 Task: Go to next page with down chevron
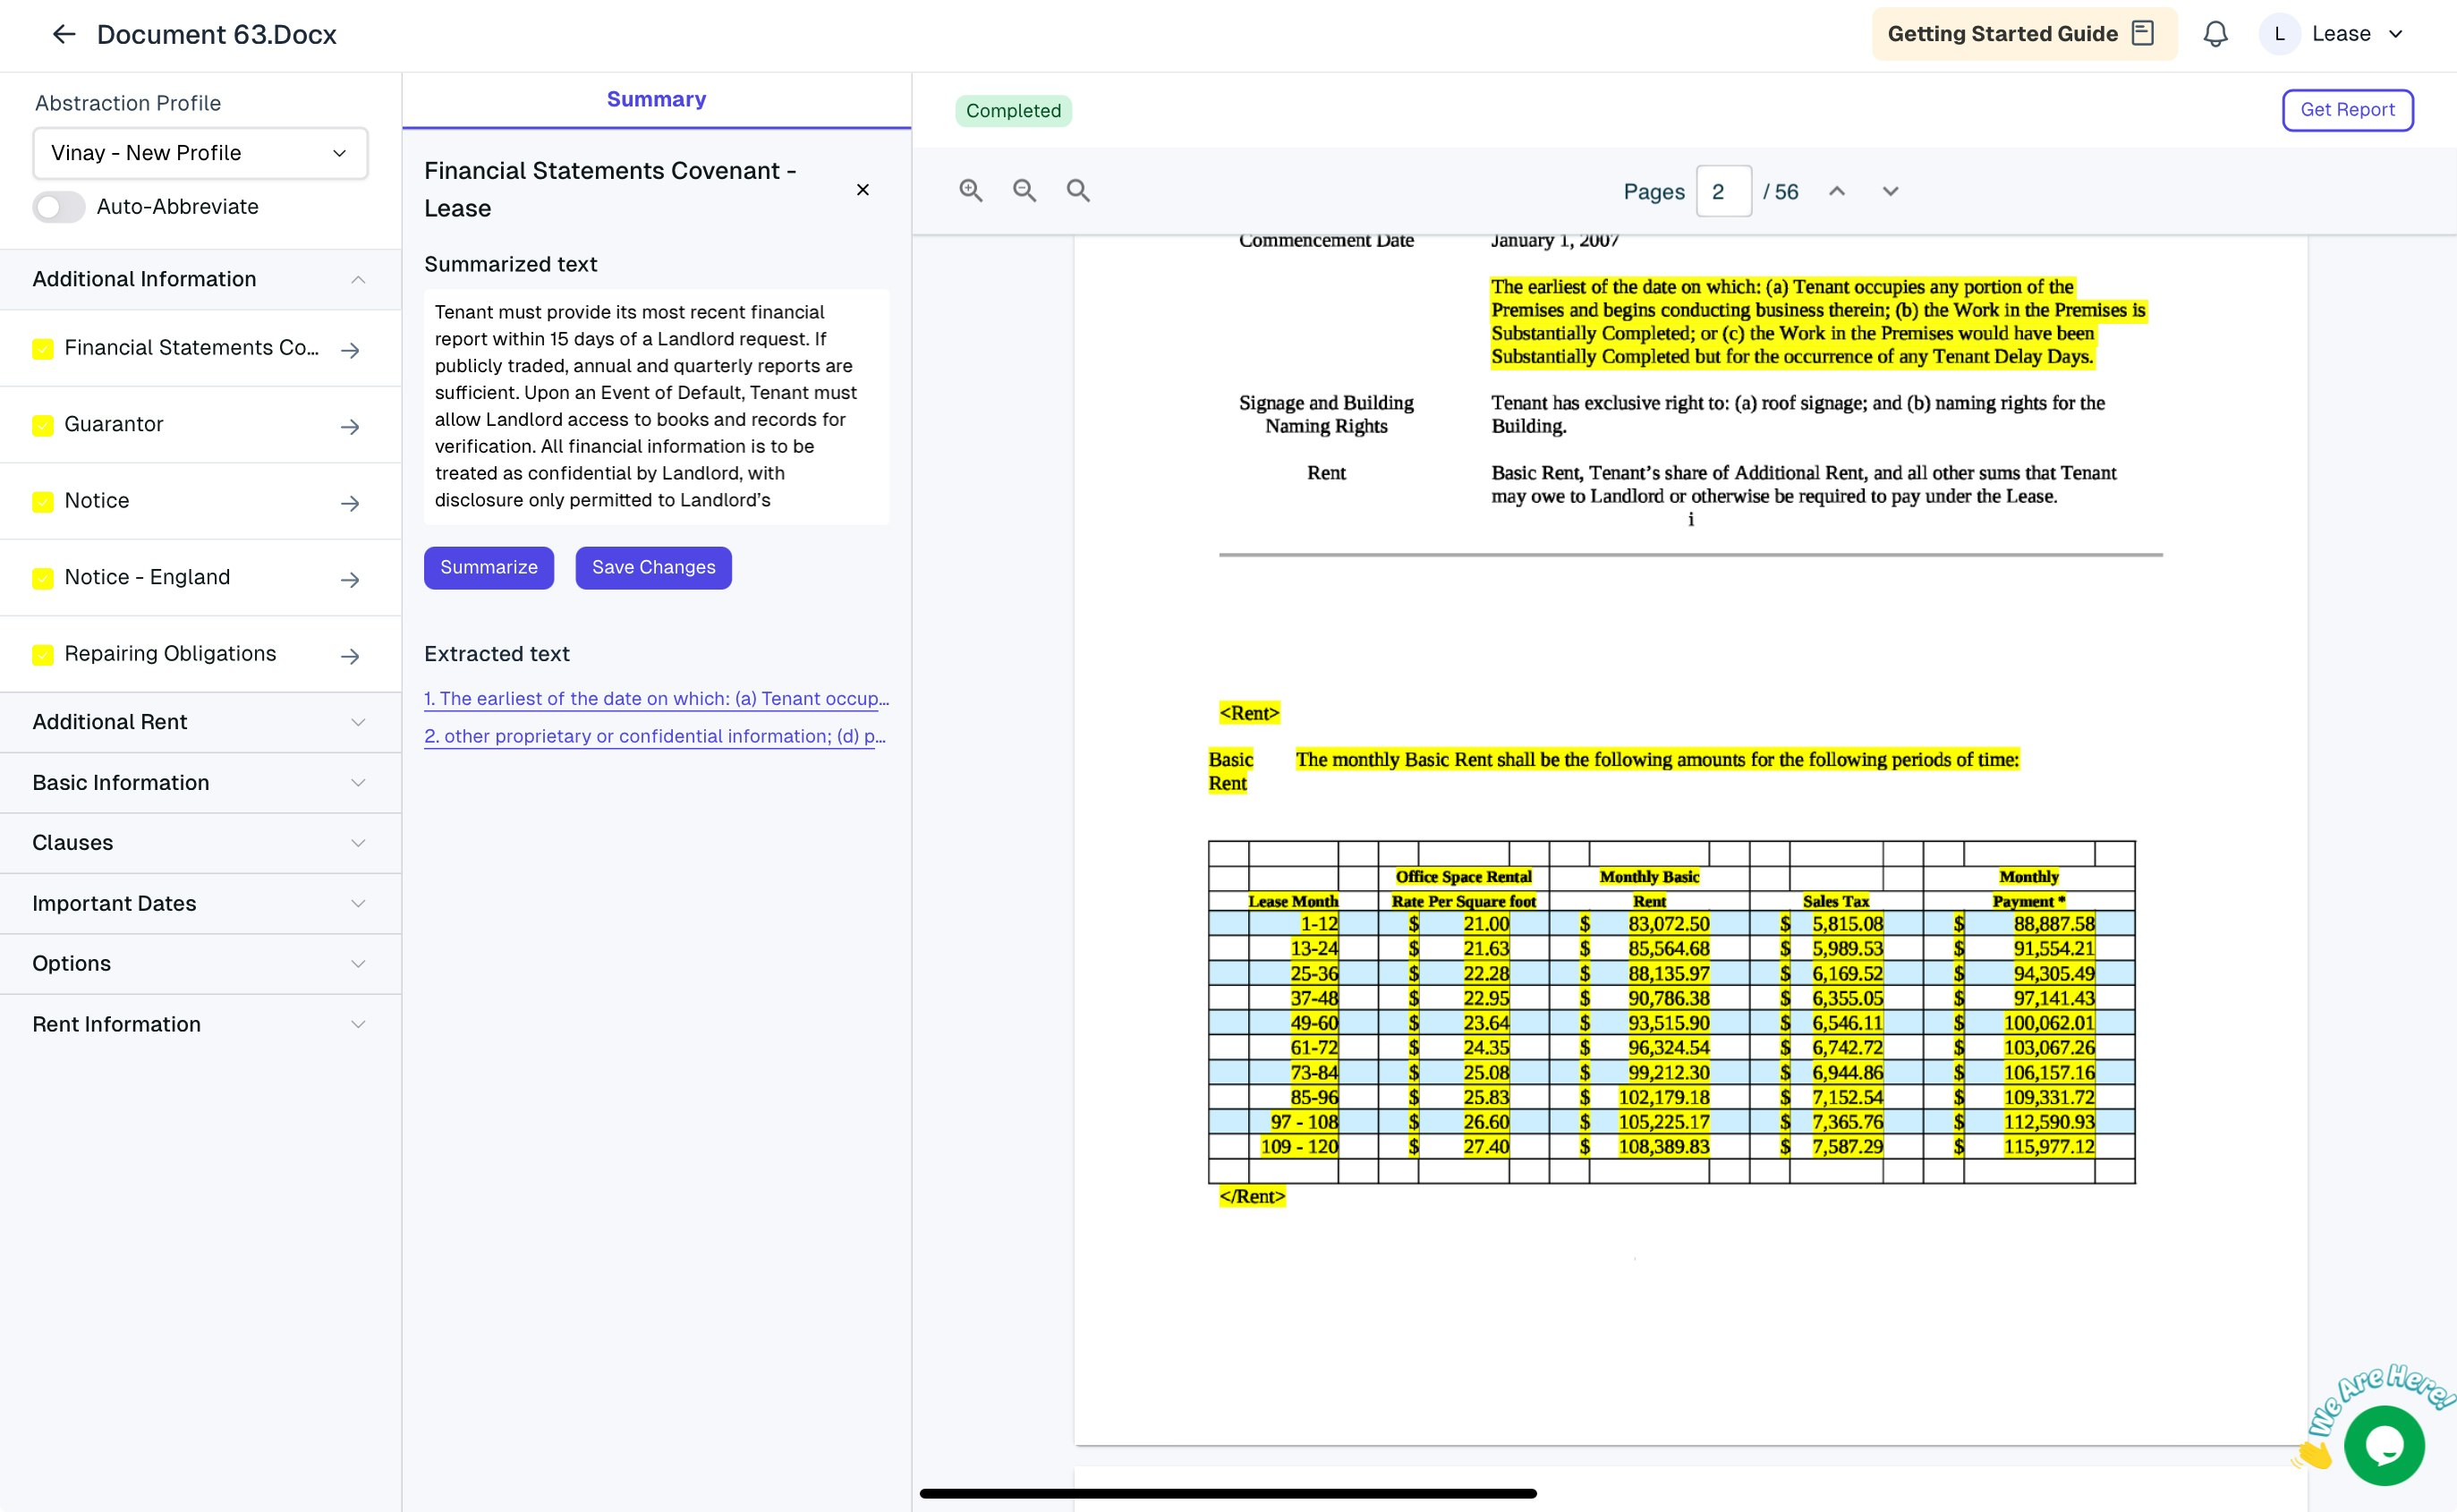coord(1890,191)
